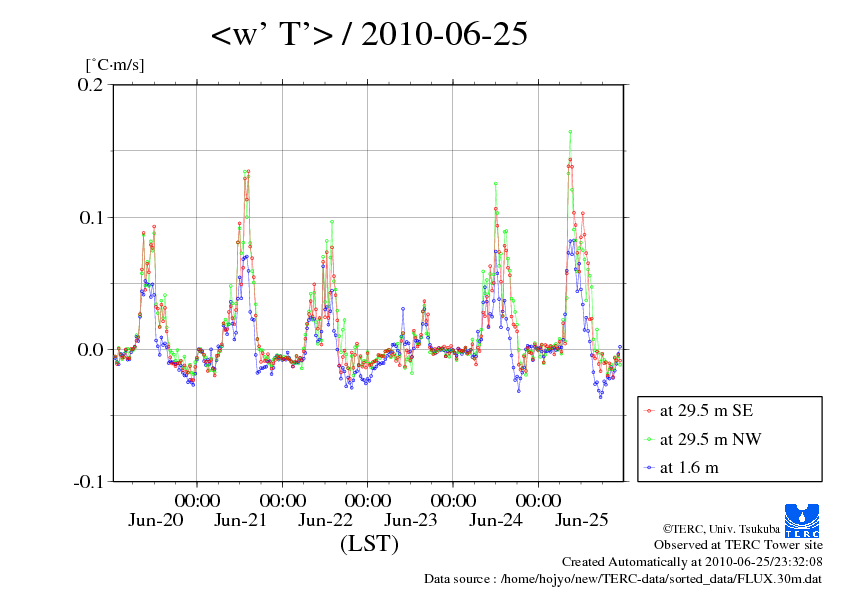Viewport: 842px width, 595px height.
Task: Click the Jun-23 date label
Action: (x=411, y=520)
